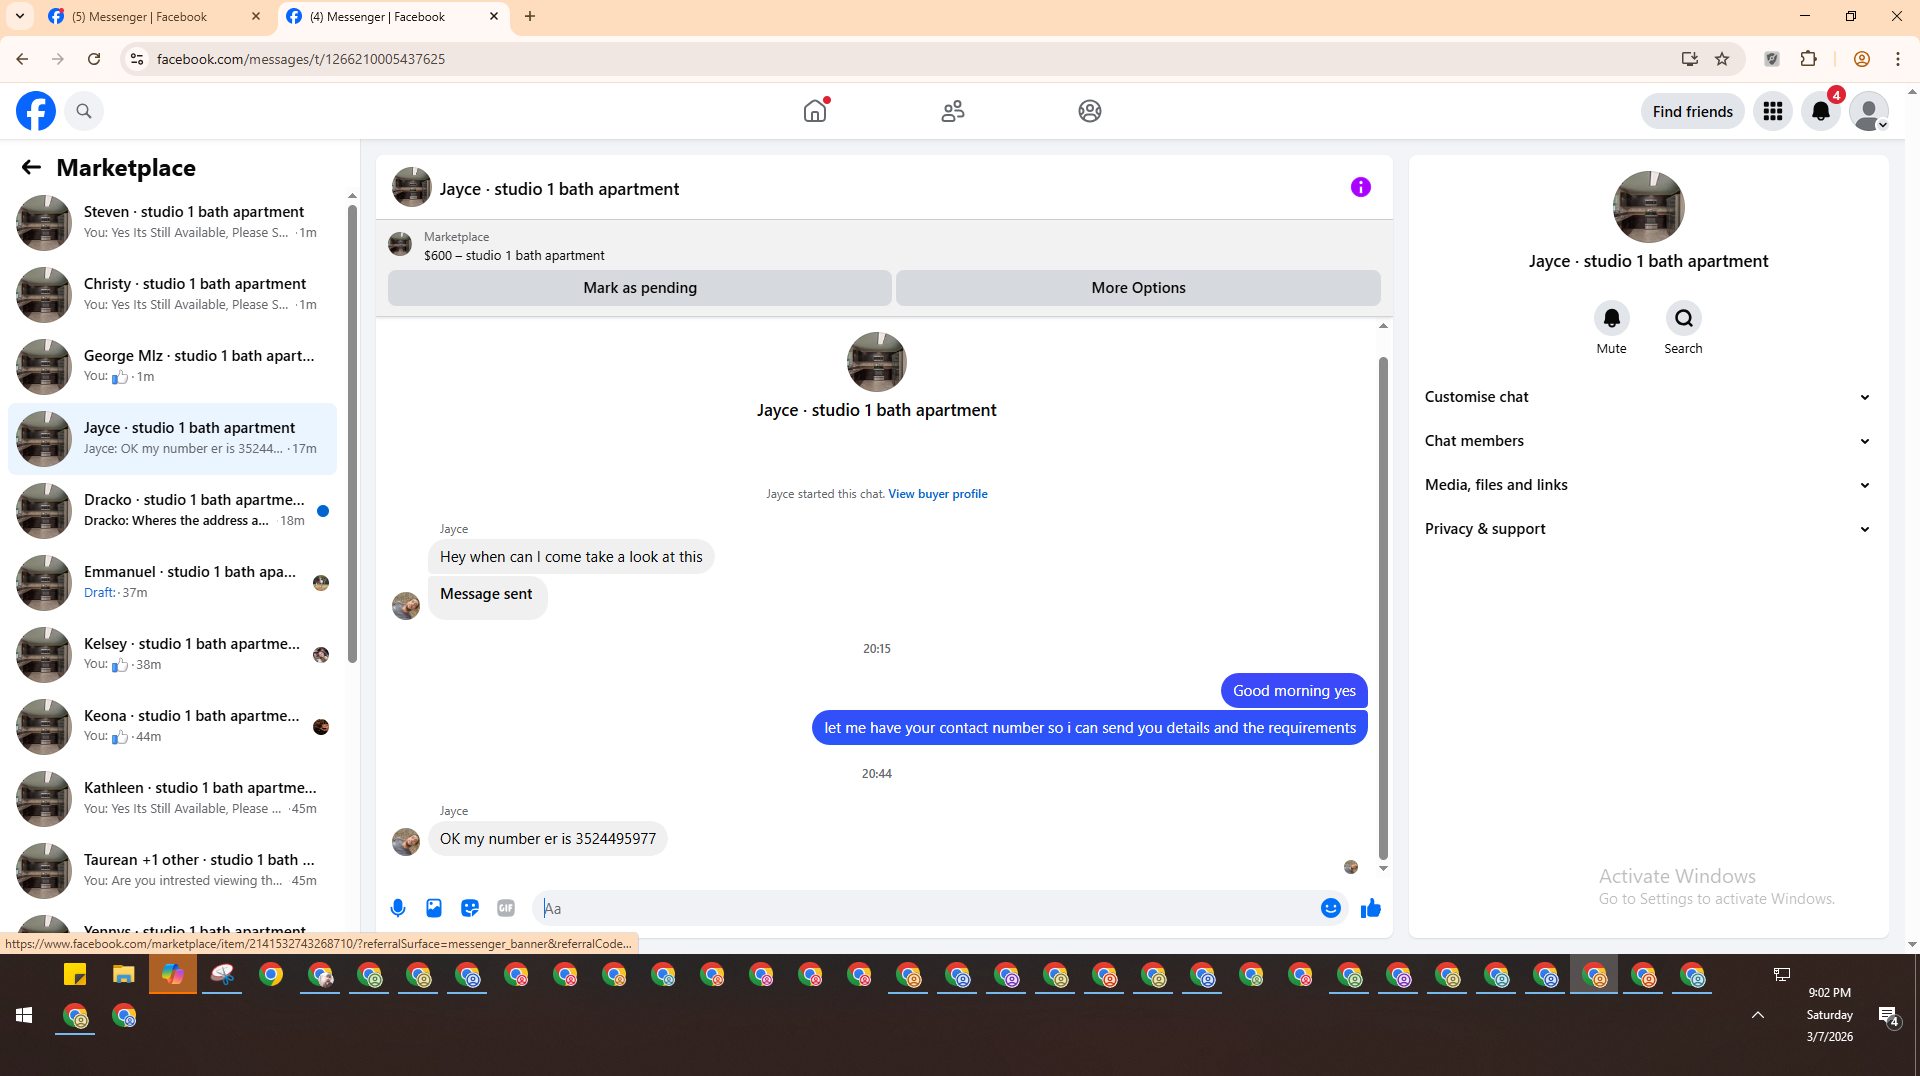1920x1076 pixels.
Task: Send a thumbs-up like
Action: (x=1371, y=908)
